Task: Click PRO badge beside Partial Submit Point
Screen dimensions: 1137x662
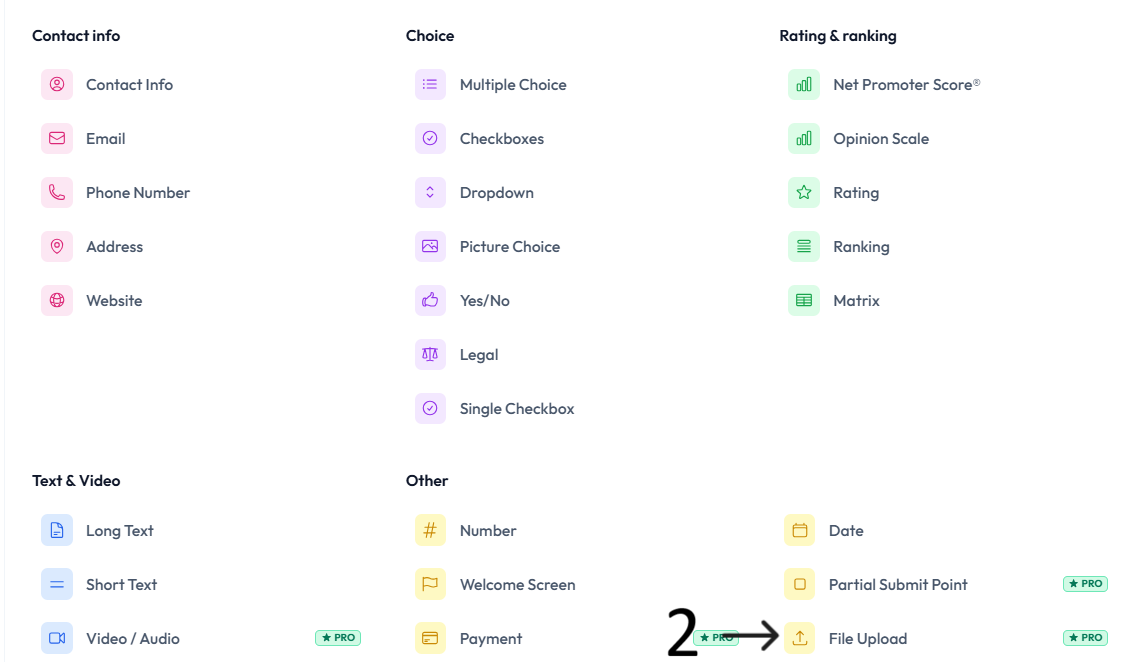Action: pos(1086,584)
